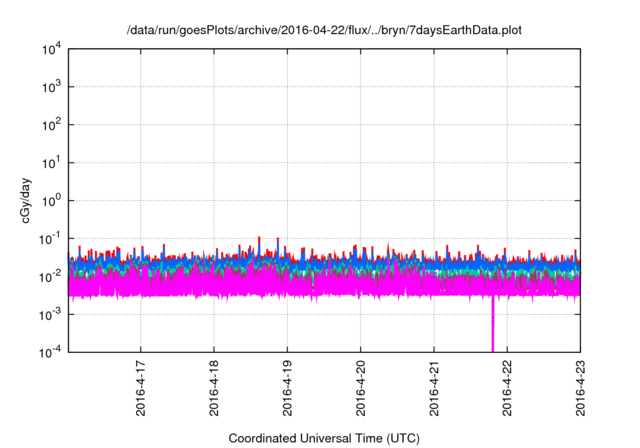Select the 2016-4-17 date tick label

[x=140, y=388]
